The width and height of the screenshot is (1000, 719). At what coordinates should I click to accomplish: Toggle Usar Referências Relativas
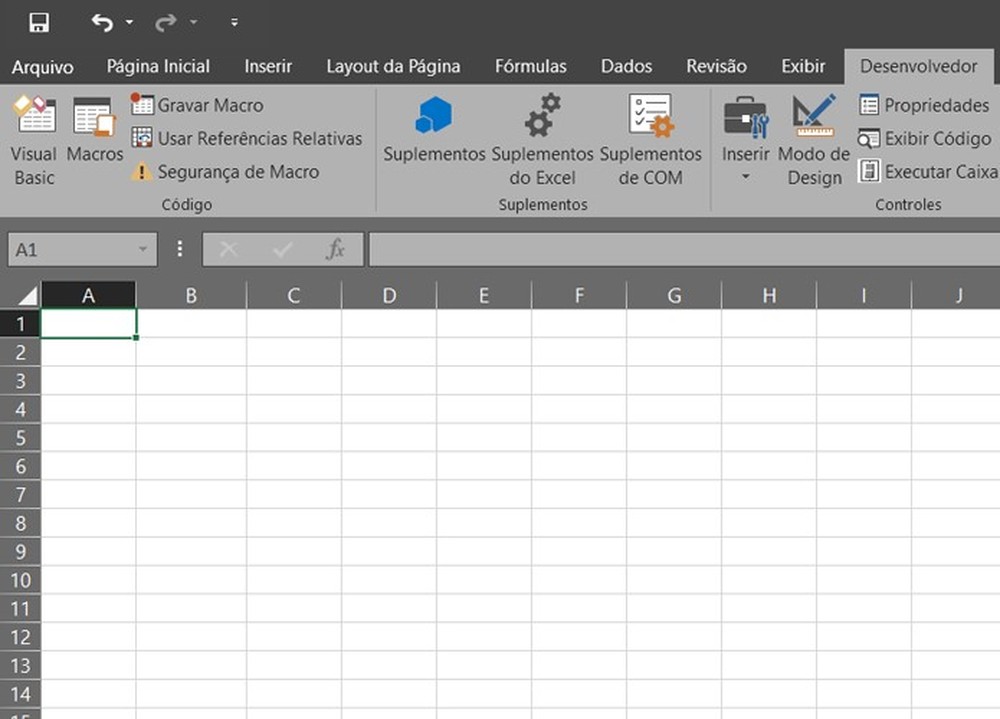click(x=248, y=139)
